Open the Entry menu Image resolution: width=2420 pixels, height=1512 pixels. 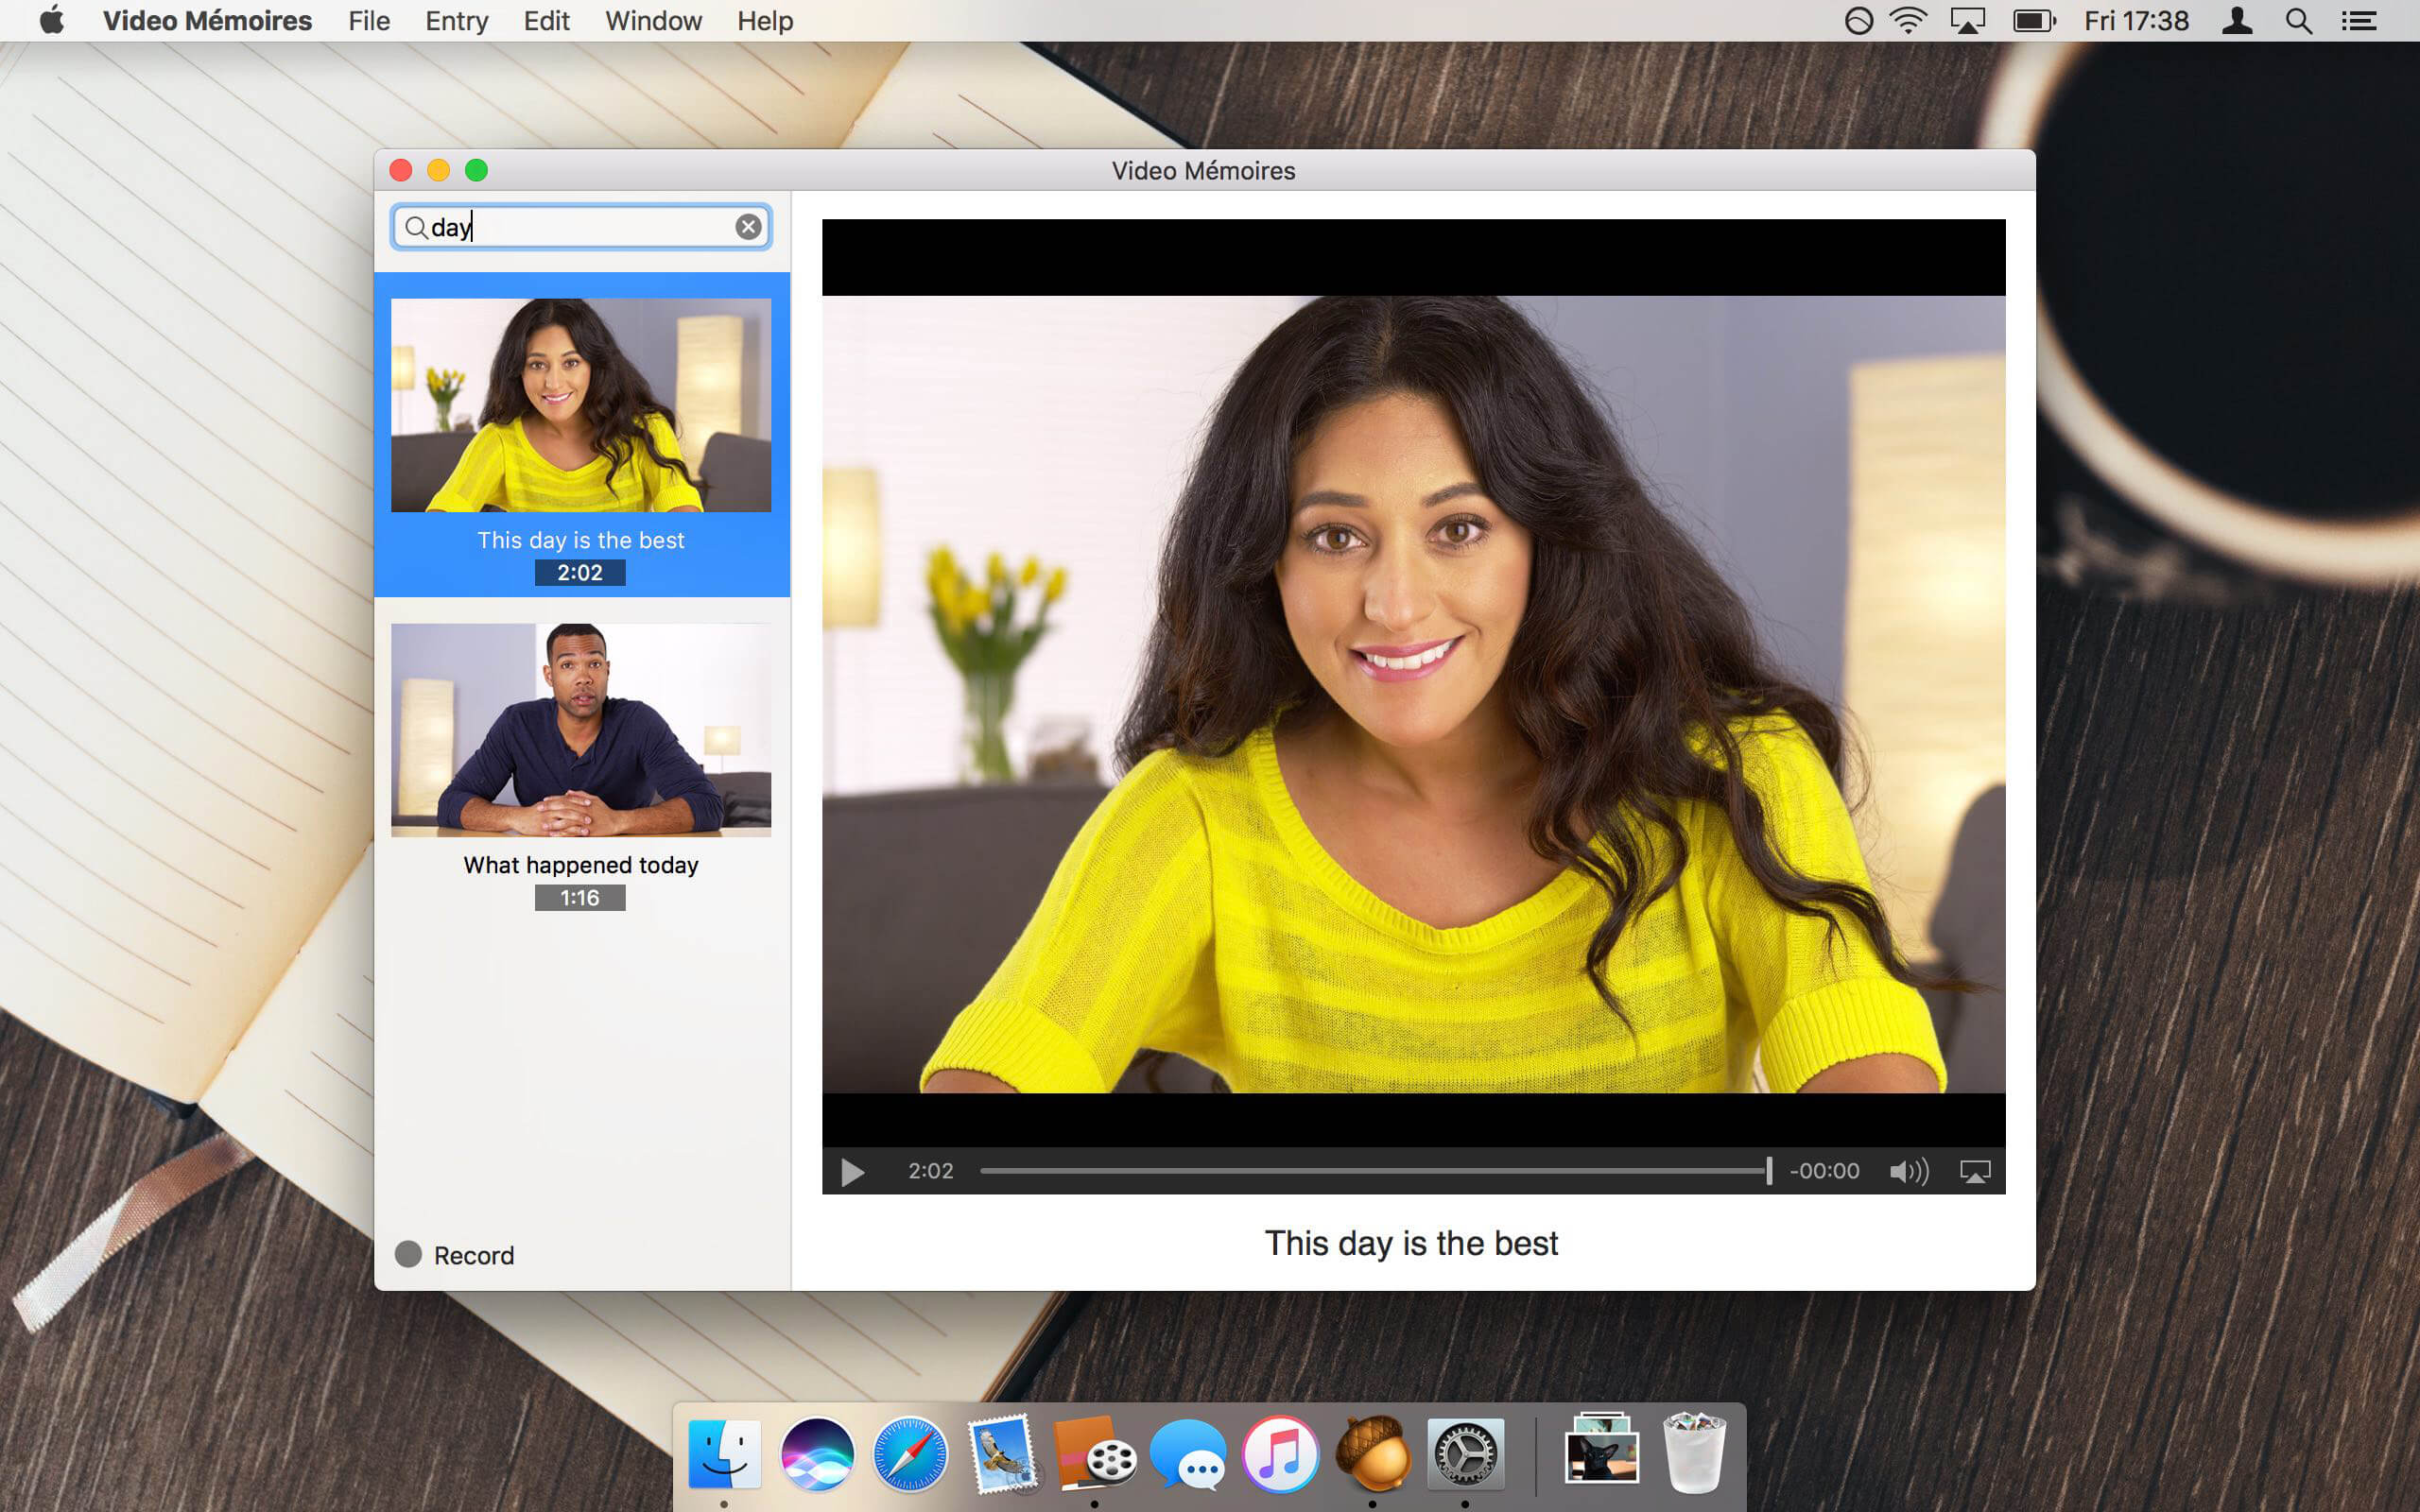coord(456,21)
